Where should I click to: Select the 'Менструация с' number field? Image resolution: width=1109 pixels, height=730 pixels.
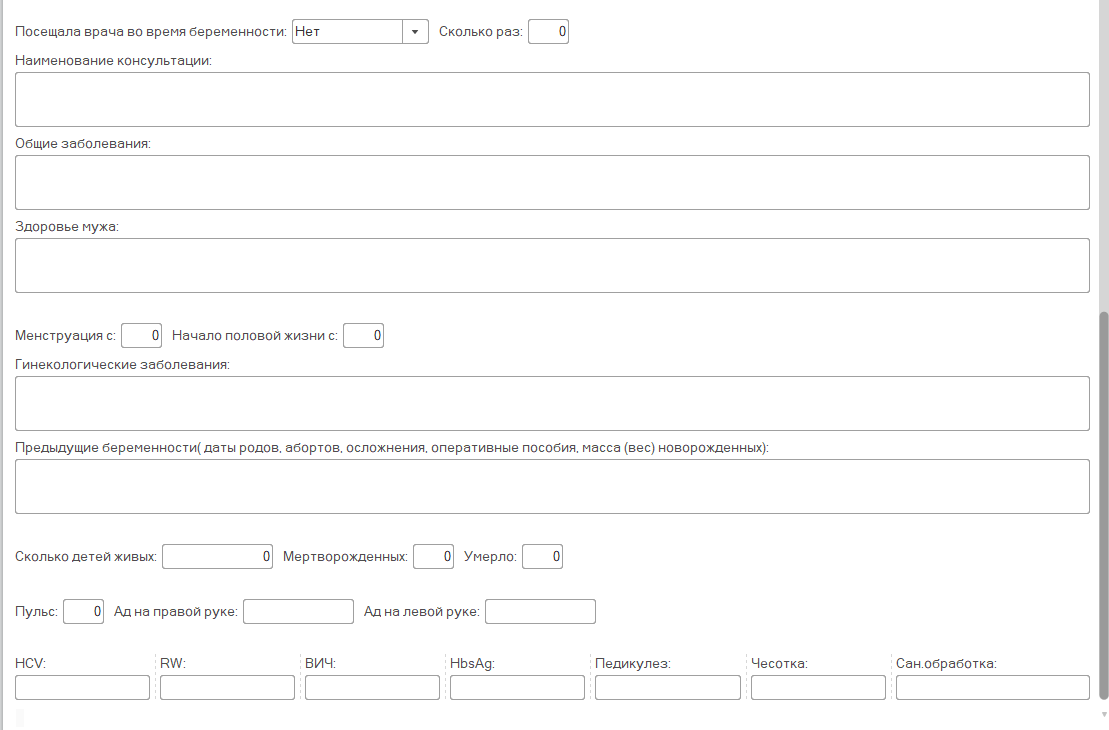pyautogui.click(x=142, y=336)
